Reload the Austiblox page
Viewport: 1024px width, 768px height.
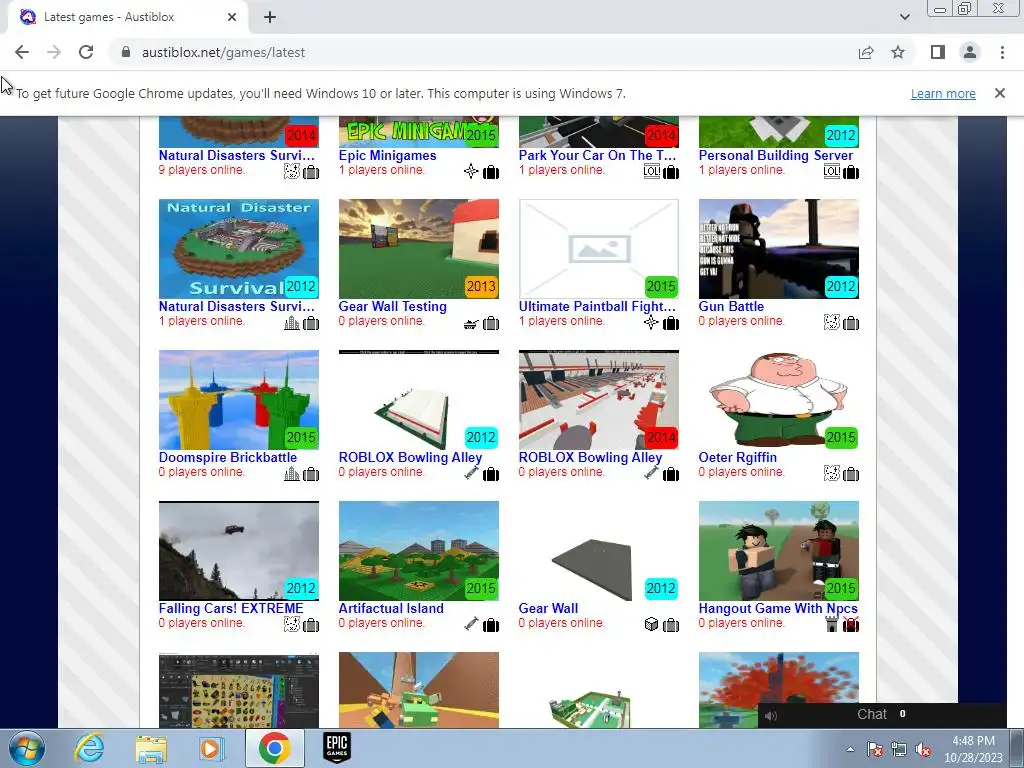click(x=86, y=52)
